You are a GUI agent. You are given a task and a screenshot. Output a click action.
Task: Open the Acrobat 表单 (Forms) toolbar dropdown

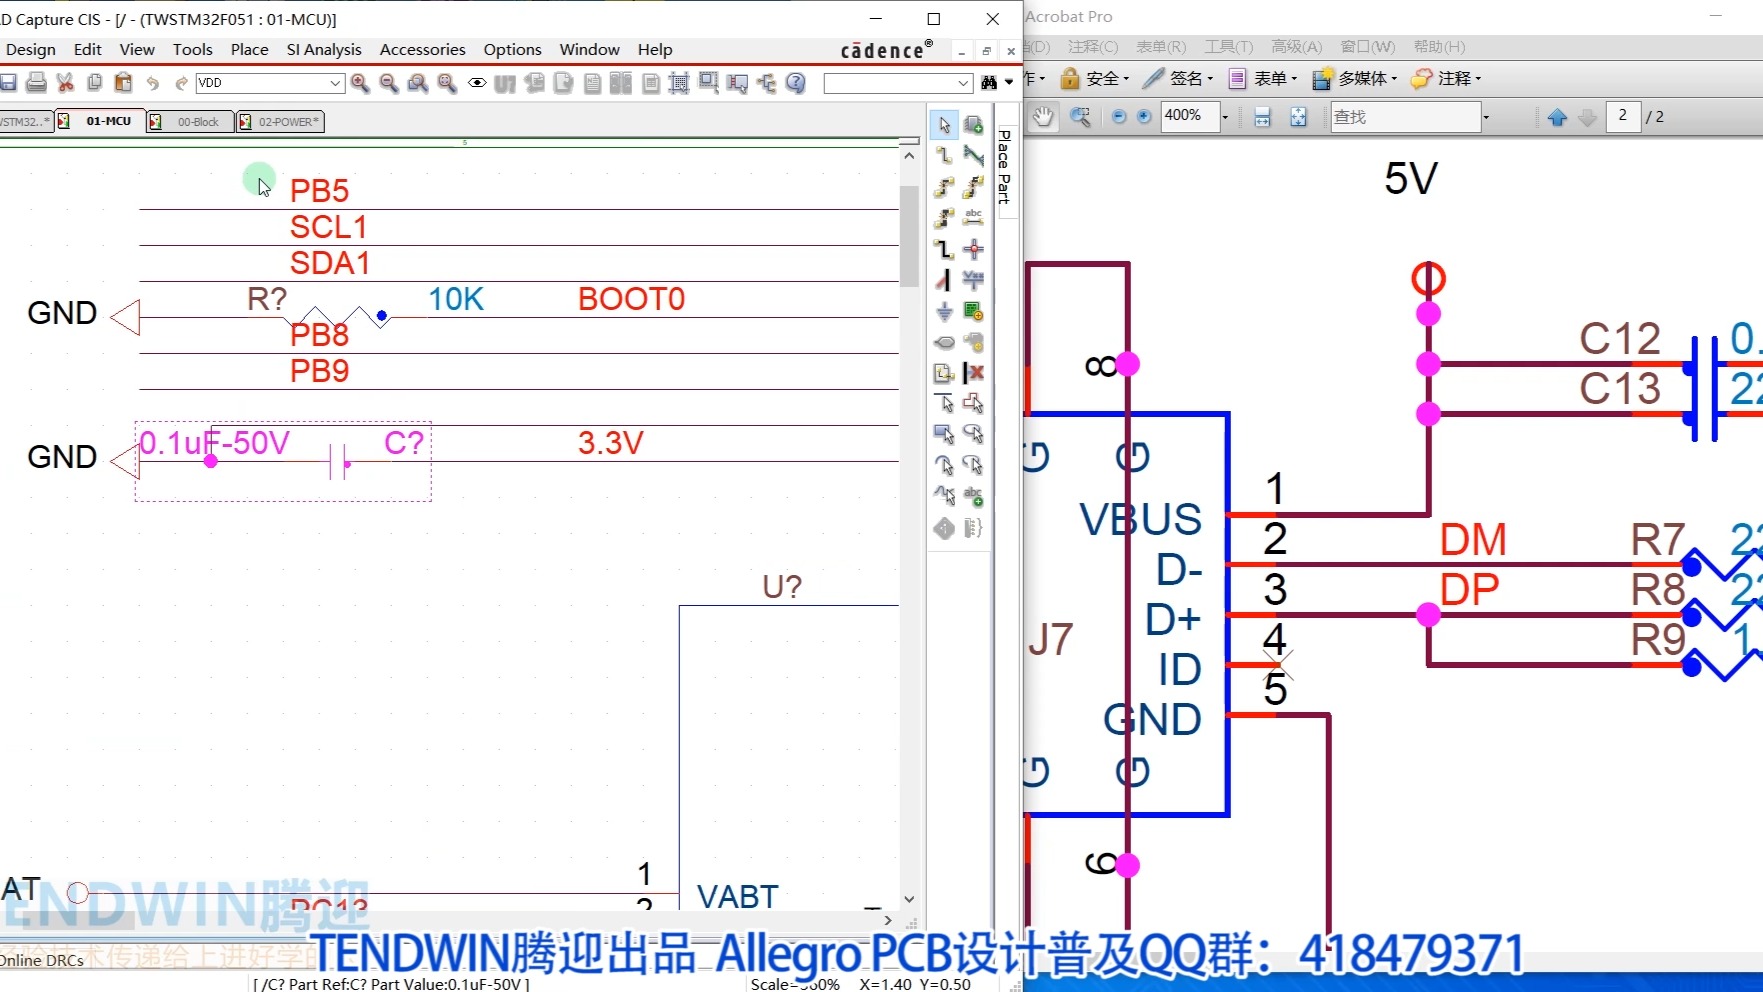(x=1263, y=78)
